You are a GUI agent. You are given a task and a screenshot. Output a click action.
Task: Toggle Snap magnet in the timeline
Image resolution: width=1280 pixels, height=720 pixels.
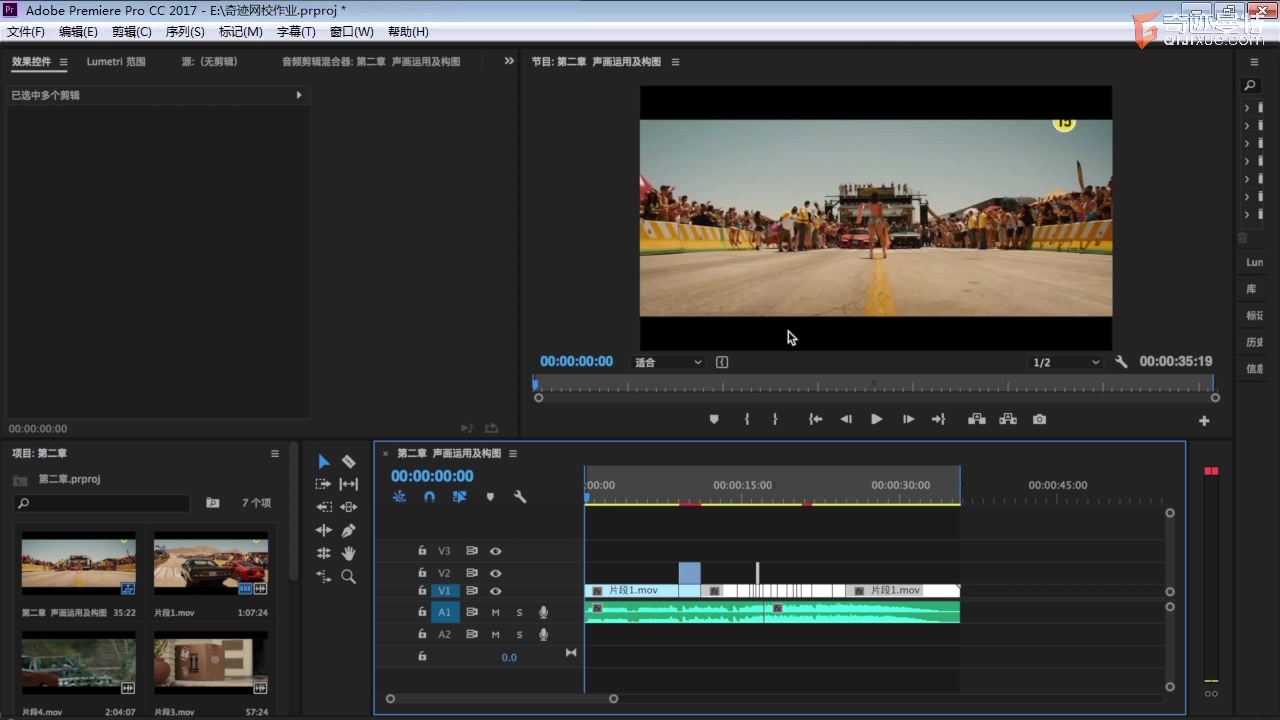tap(429, 496)
